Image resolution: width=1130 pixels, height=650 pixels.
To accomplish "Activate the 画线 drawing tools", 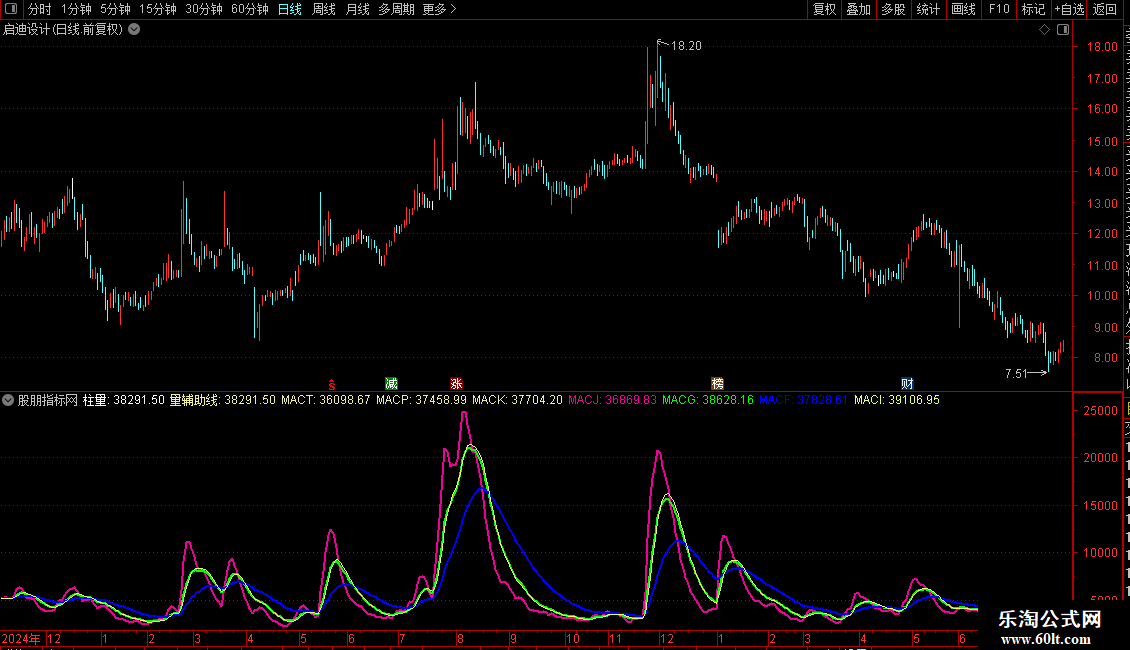I will 963,9.
